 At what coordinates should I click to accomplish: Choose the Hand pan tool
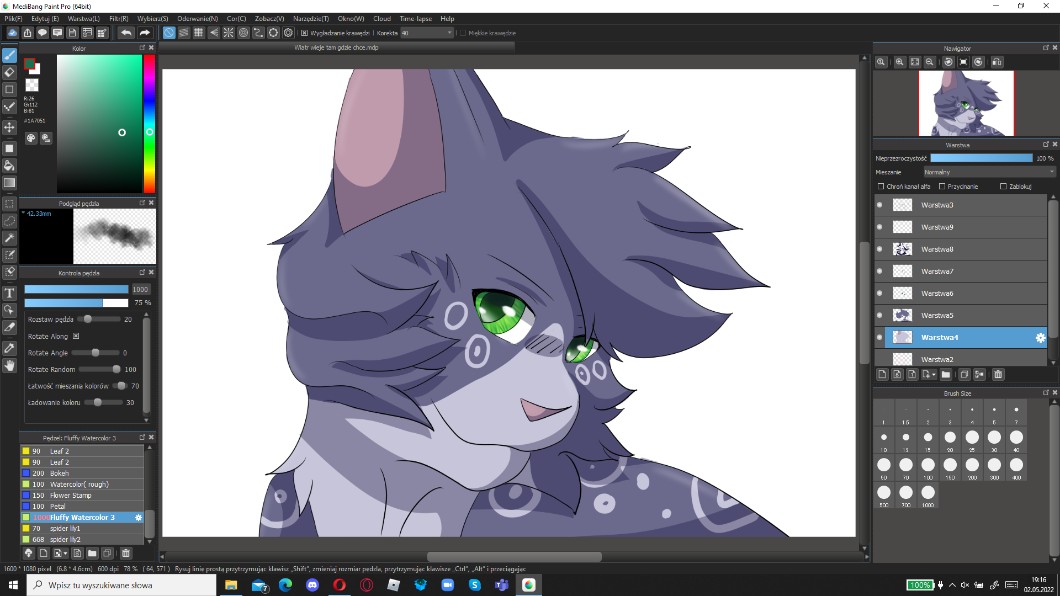click(9, 366)
